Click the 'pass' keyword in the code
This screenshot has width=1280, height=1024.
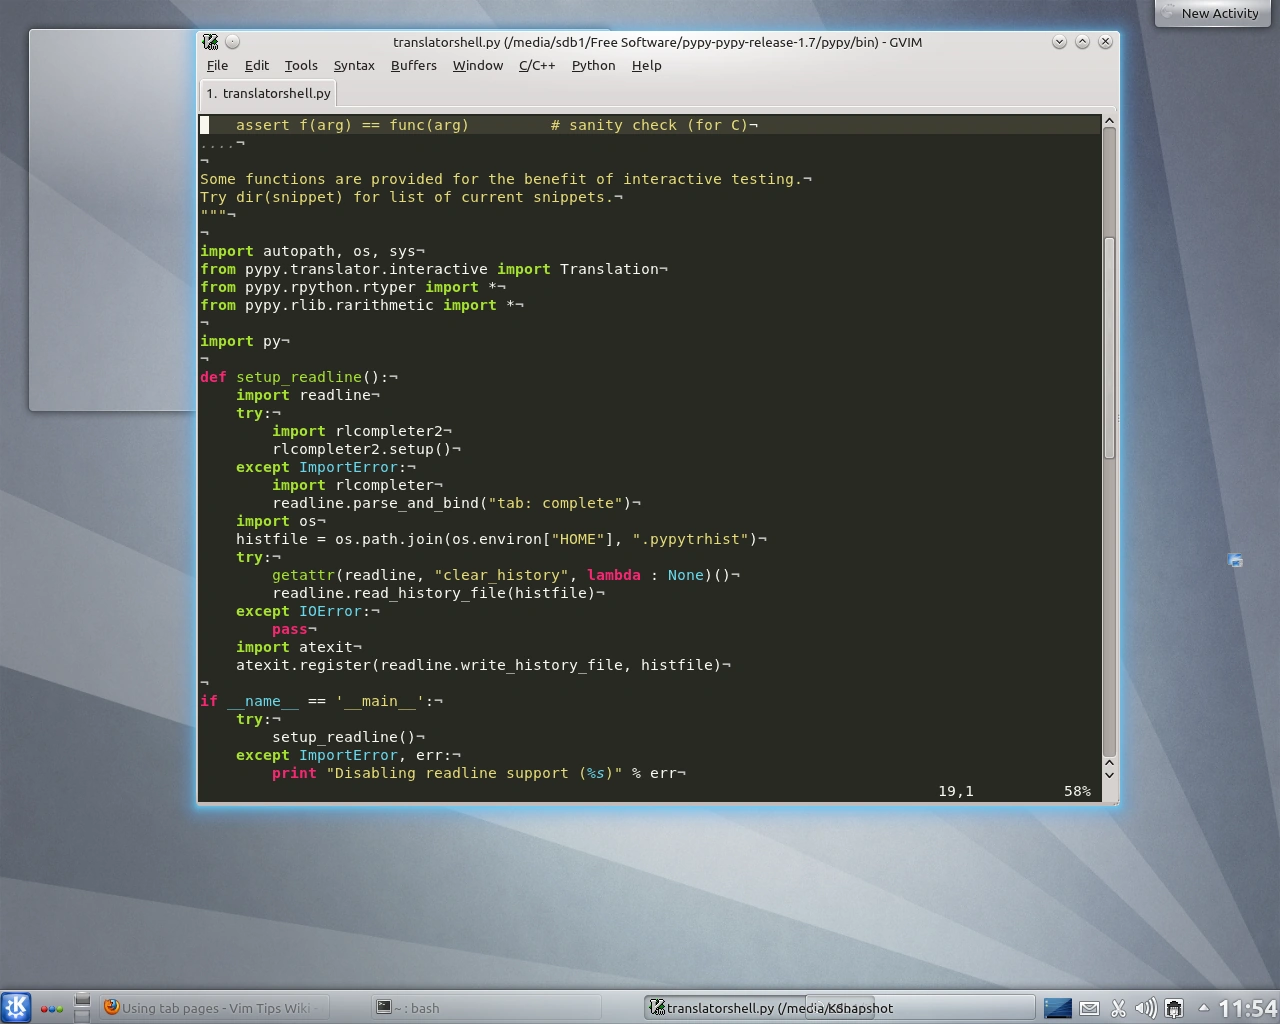tap(290, 629)
